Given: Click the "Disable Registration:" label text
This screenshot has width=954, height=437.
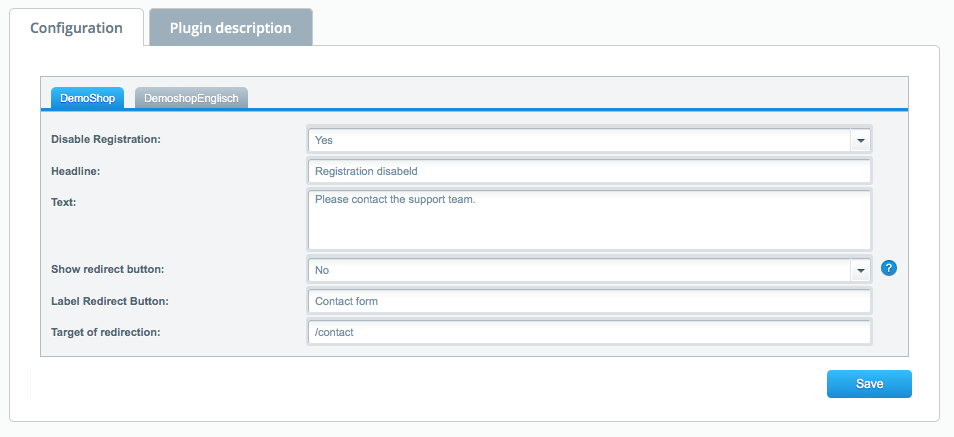Looking at the screenshot, I should (x=106, y=140).
